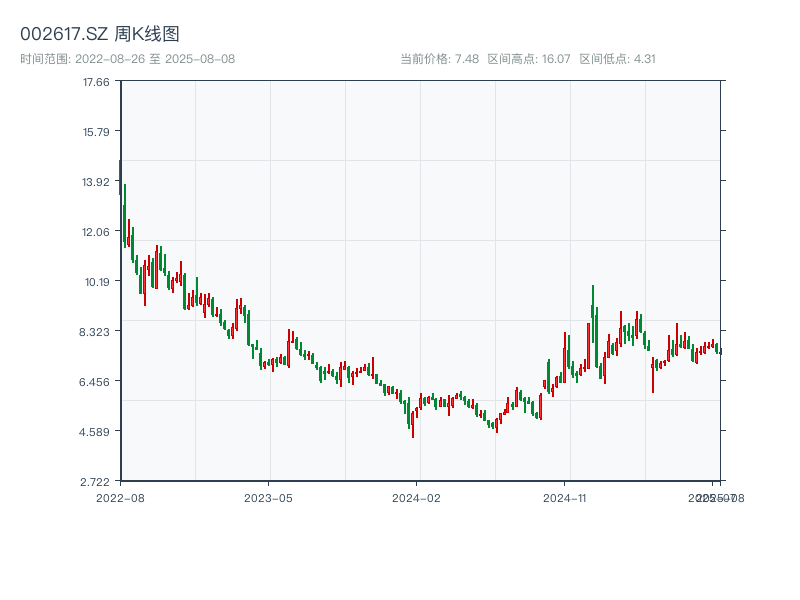Select the 6.456 y-axis price label
This screenshot has height=600, width=800.
tap(96, 382)
